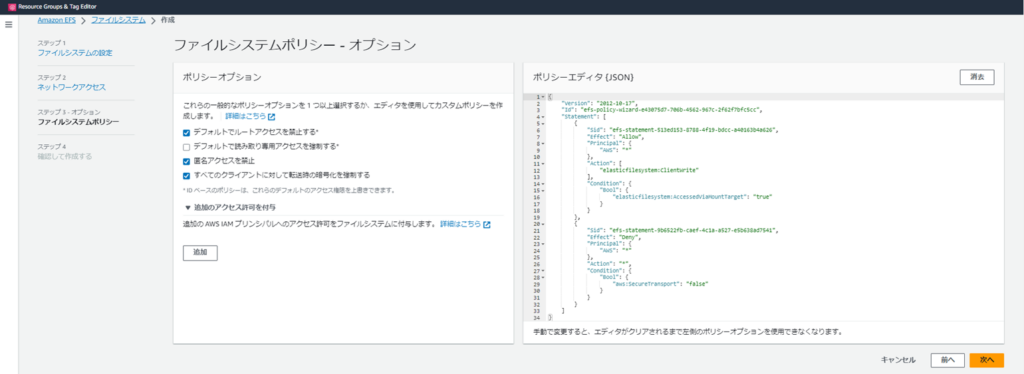Clear the policy editor with 消去 button
1024x374 pixels.
point(977,77)
